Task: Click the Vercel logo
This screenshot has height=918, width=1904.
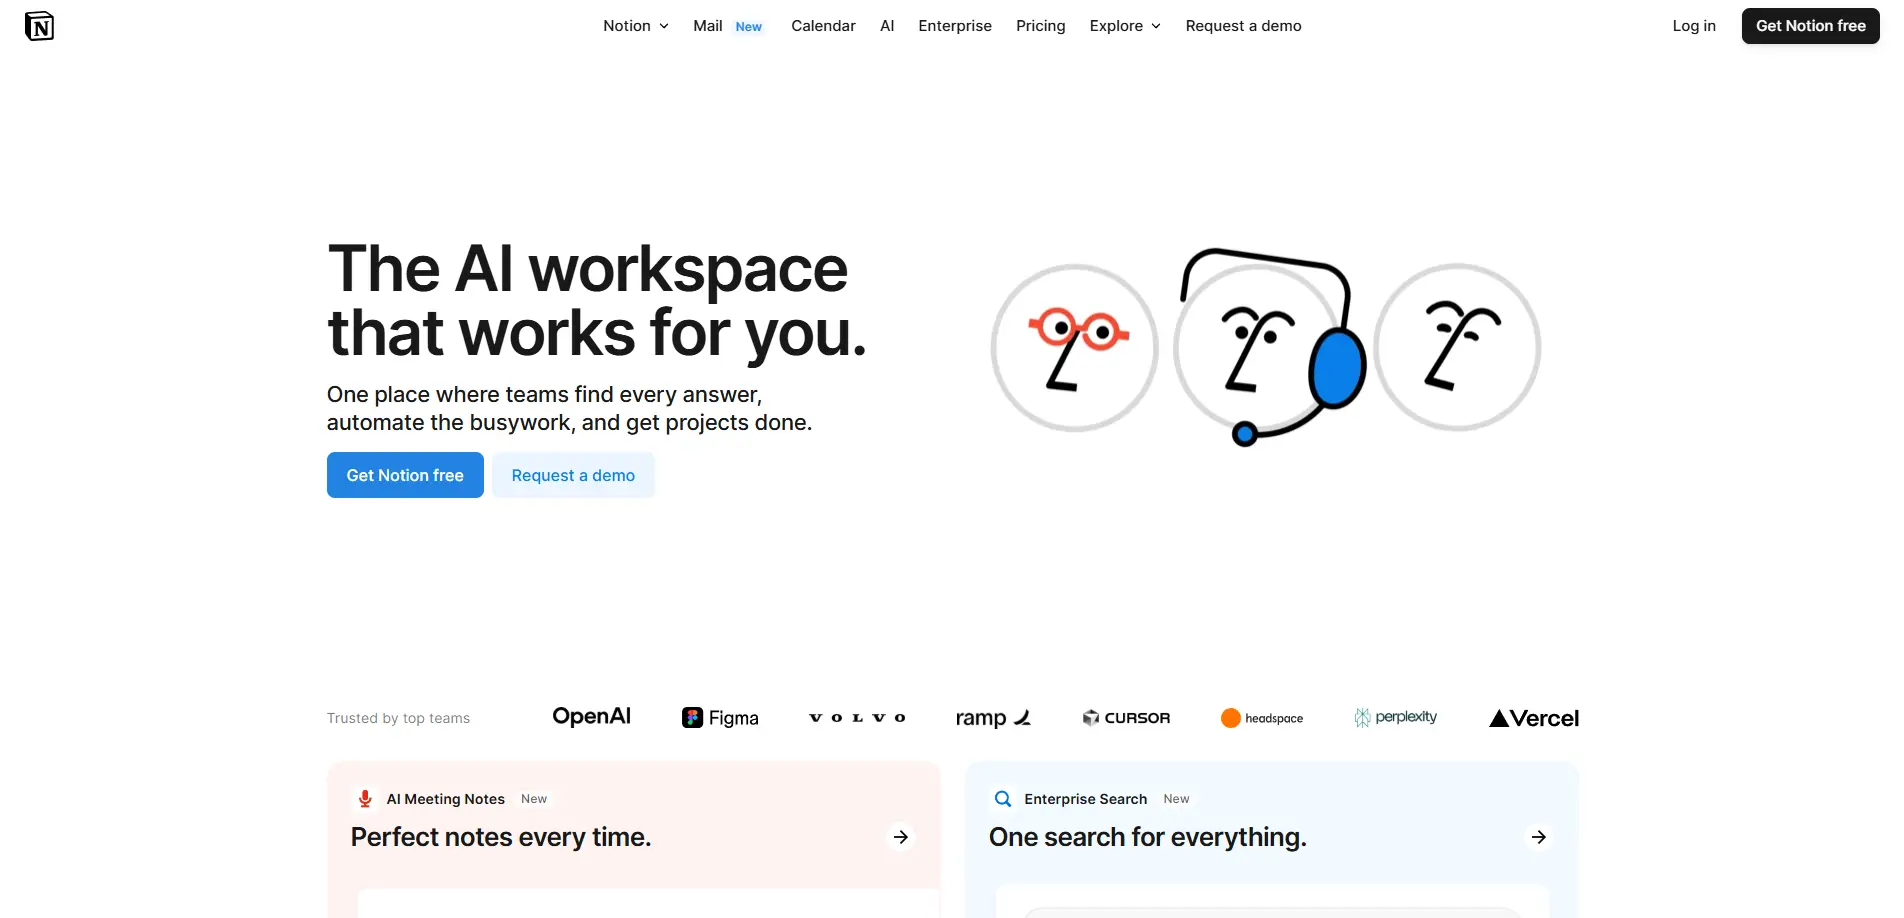Action: [x=1534, y=718]
